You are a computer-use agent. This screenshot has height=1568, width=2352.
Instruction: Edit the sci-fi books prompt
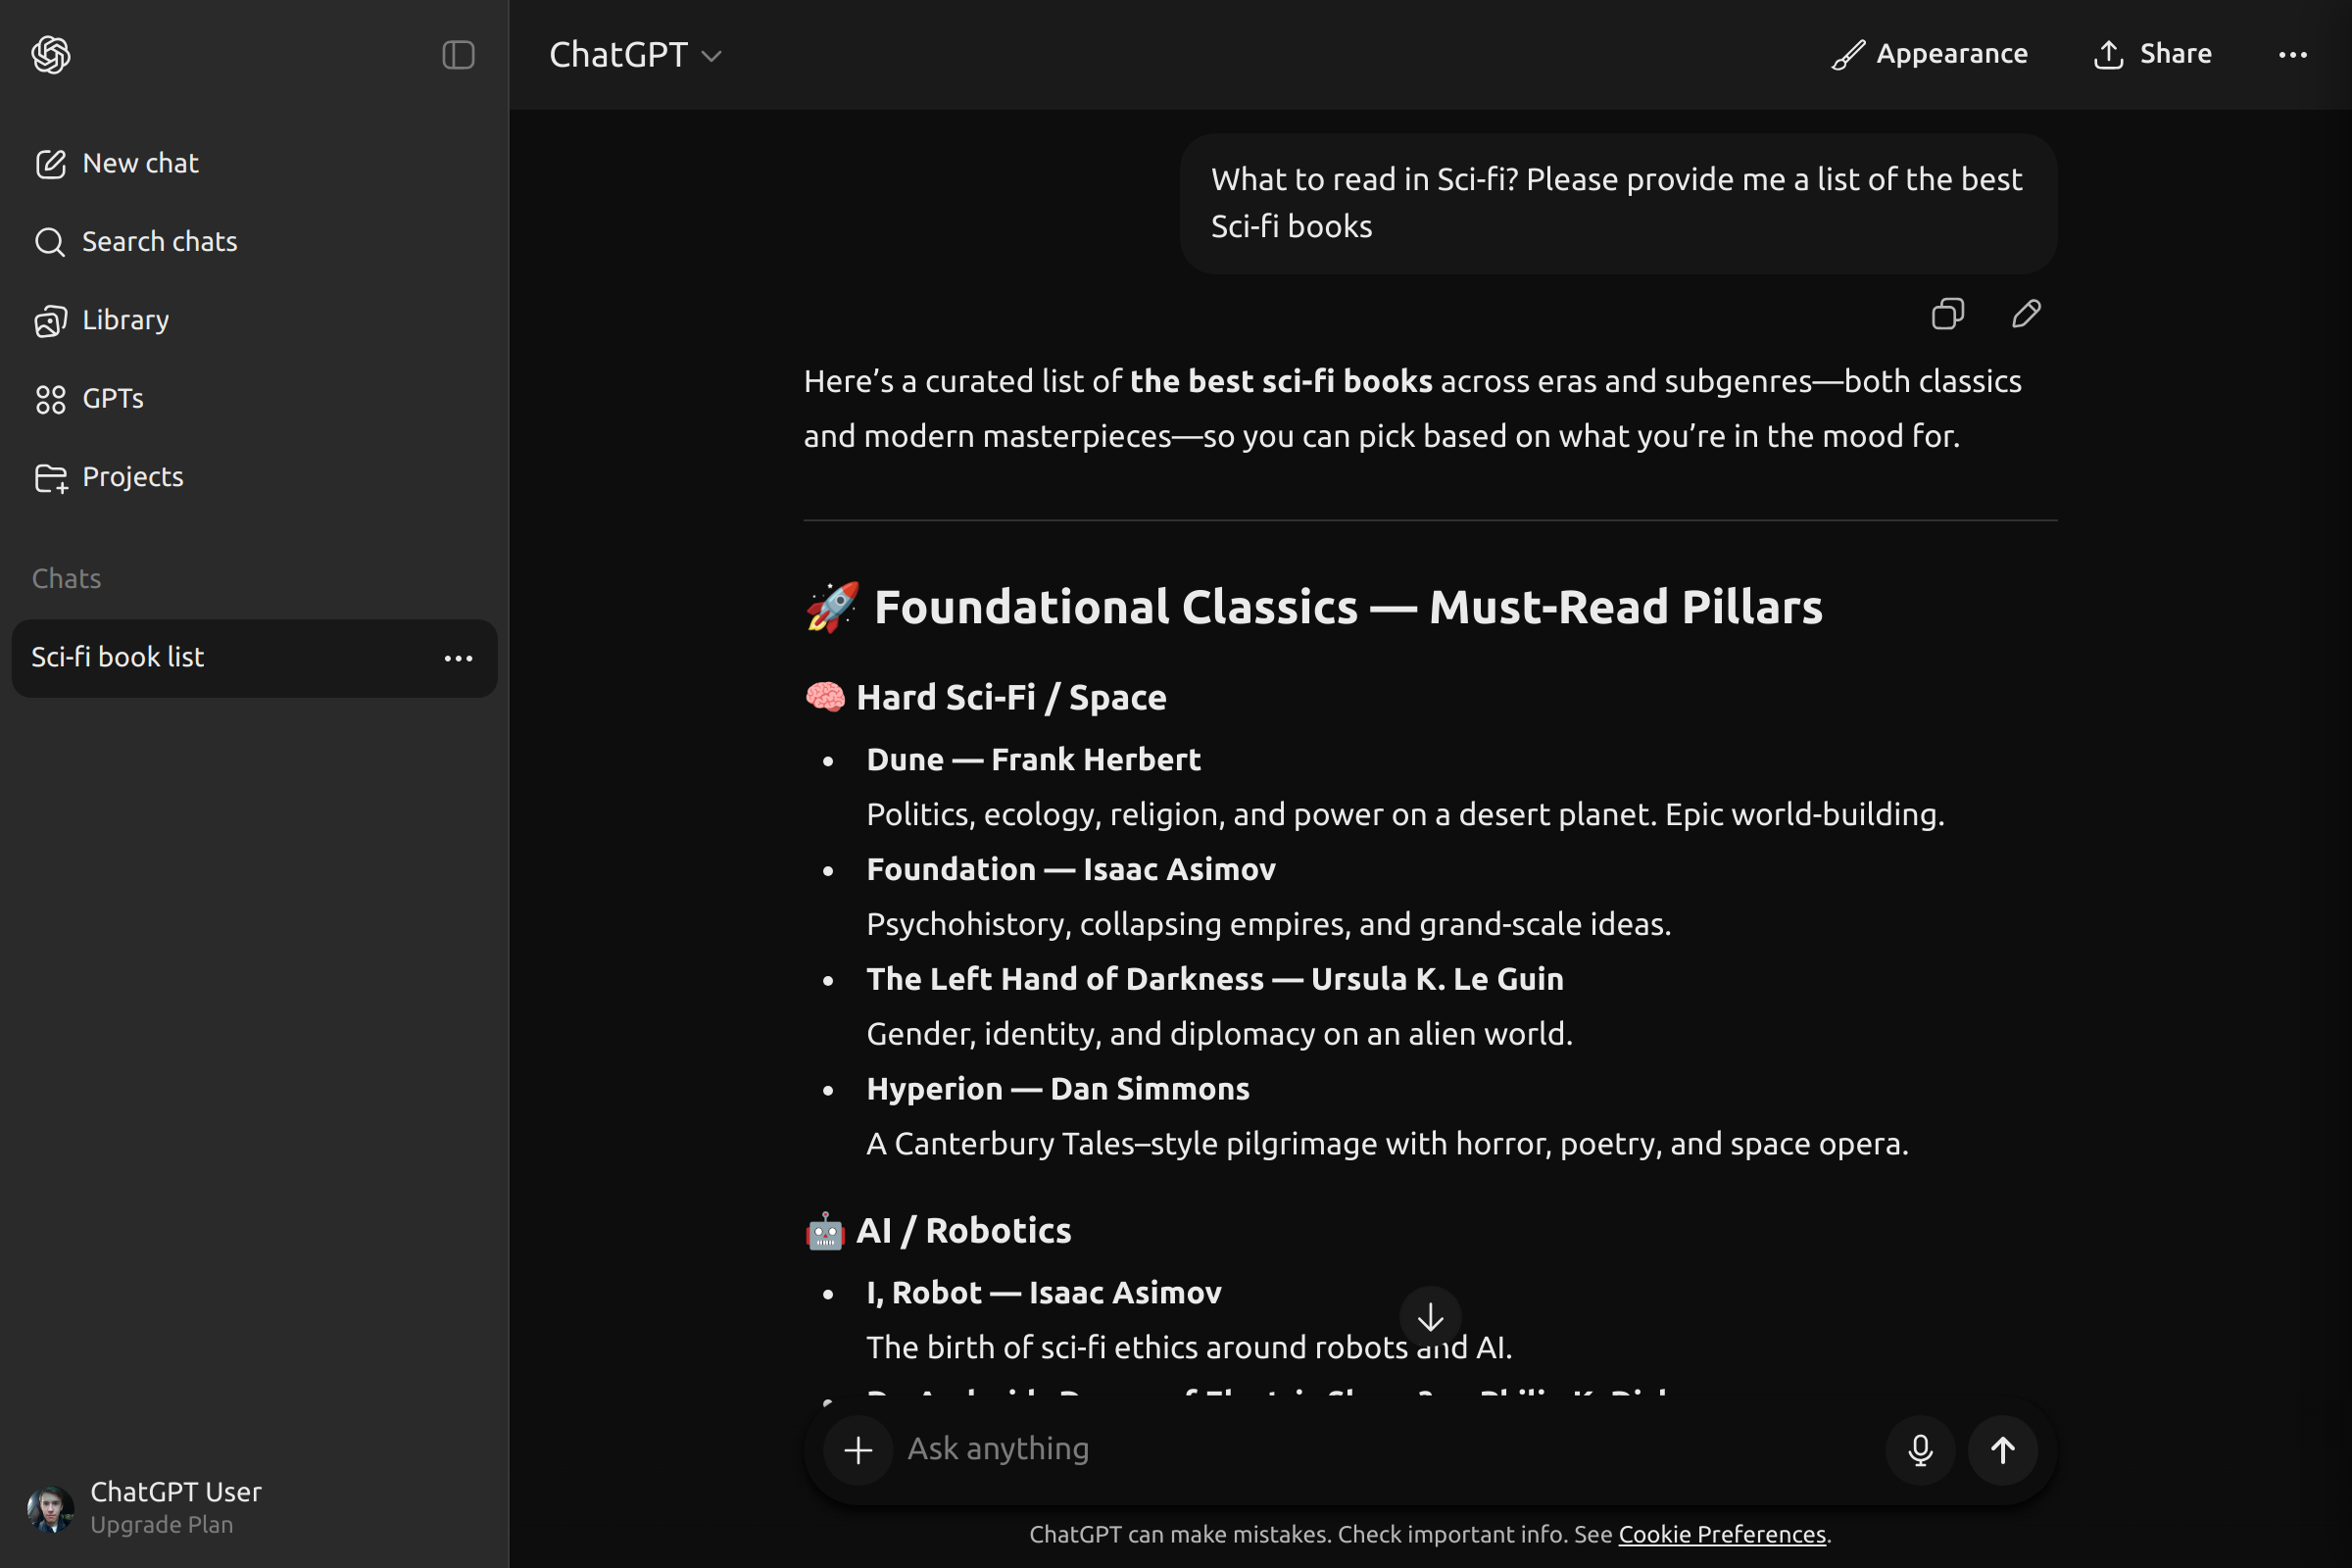[x=2025, y=314]
